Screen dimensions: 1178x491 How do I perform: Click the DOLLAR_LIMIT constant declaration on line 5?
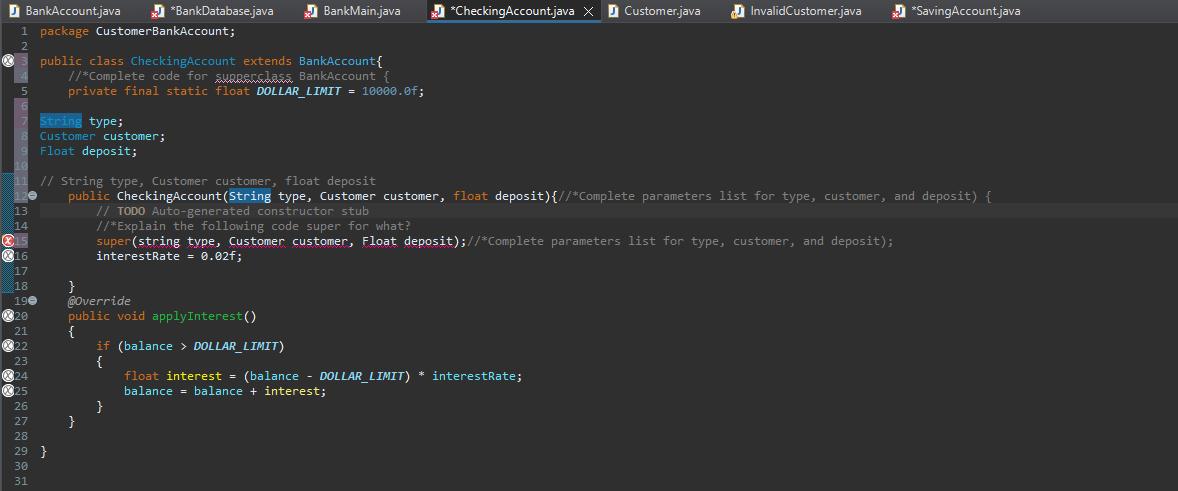pos(298,91)
